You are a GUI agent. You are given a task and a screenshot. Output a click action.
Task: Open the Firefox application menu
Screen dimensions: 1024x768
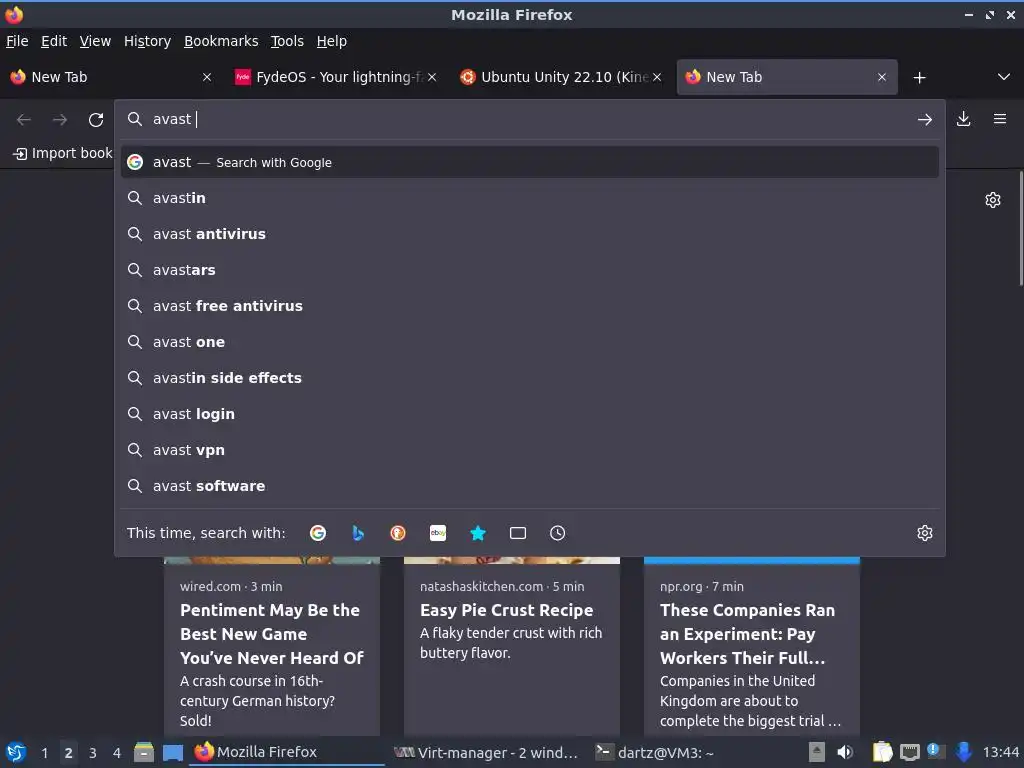click(1000, 119)
